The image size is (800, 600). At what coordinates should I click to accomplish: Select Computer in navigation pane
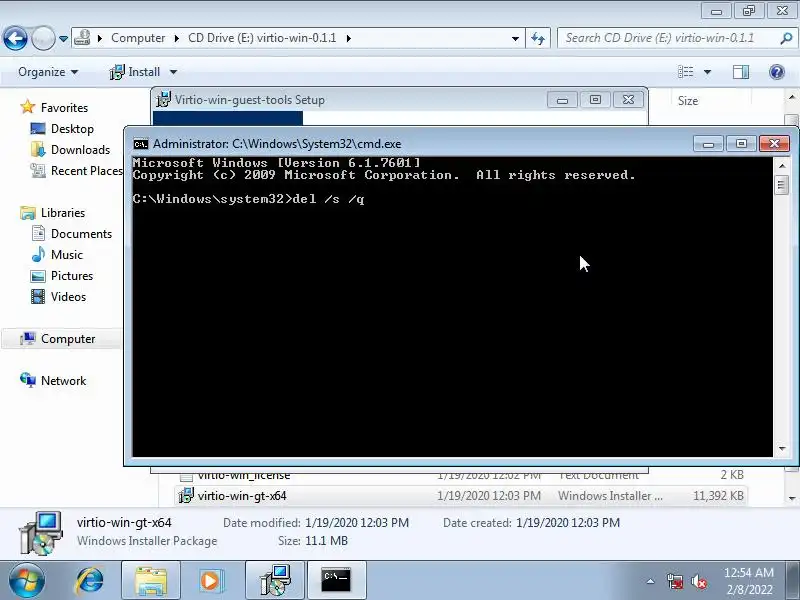67,338
